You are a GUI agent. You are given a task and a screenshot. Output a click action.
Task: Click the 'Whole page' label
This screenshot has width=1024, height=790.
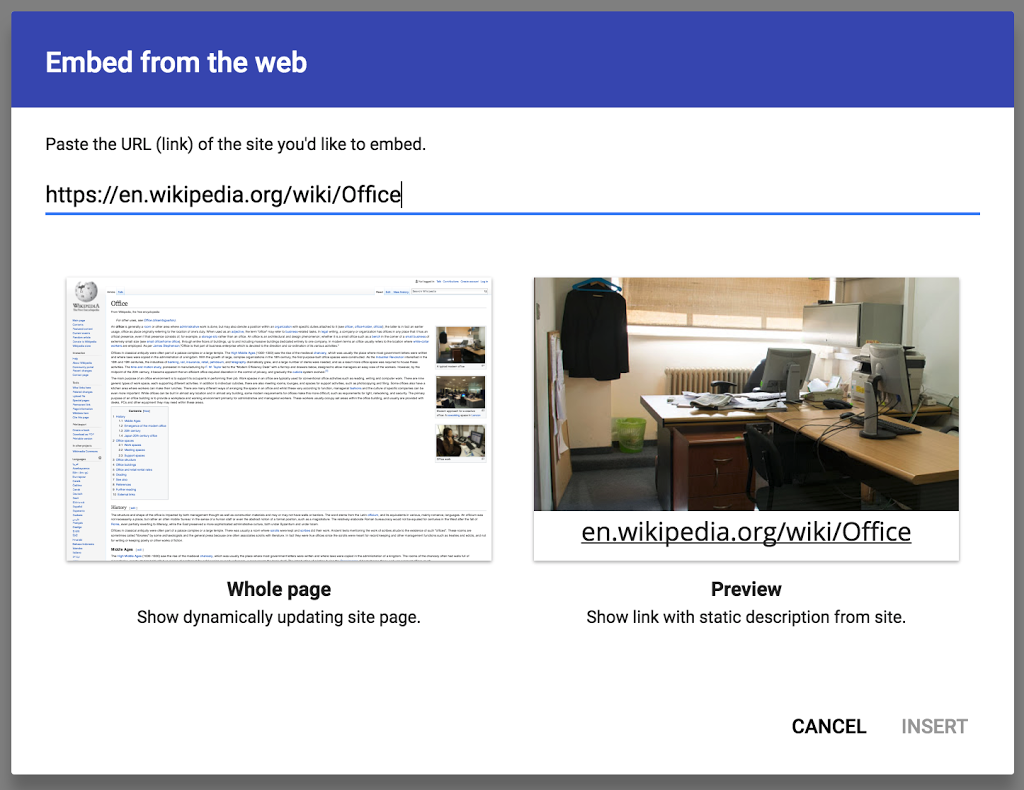pyautogui.click(x=279, y=589)
